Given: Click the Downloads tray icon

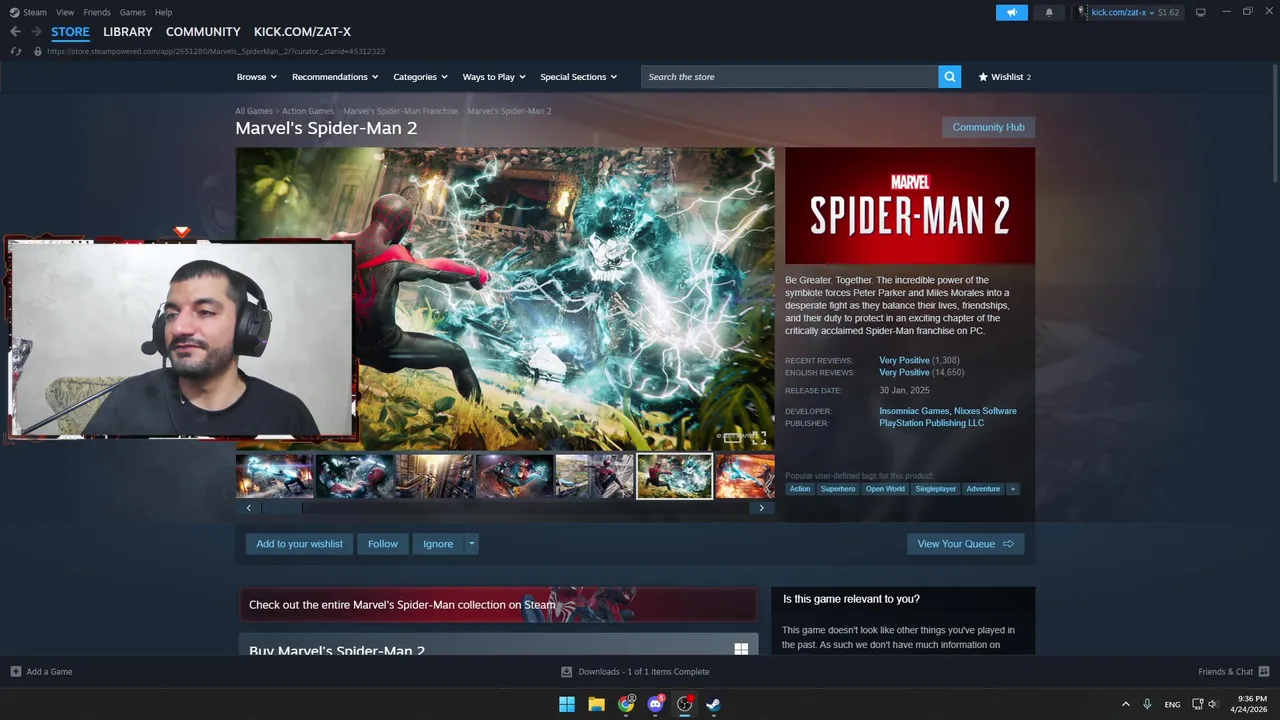Looking at the screenshot, I should 566,672.
